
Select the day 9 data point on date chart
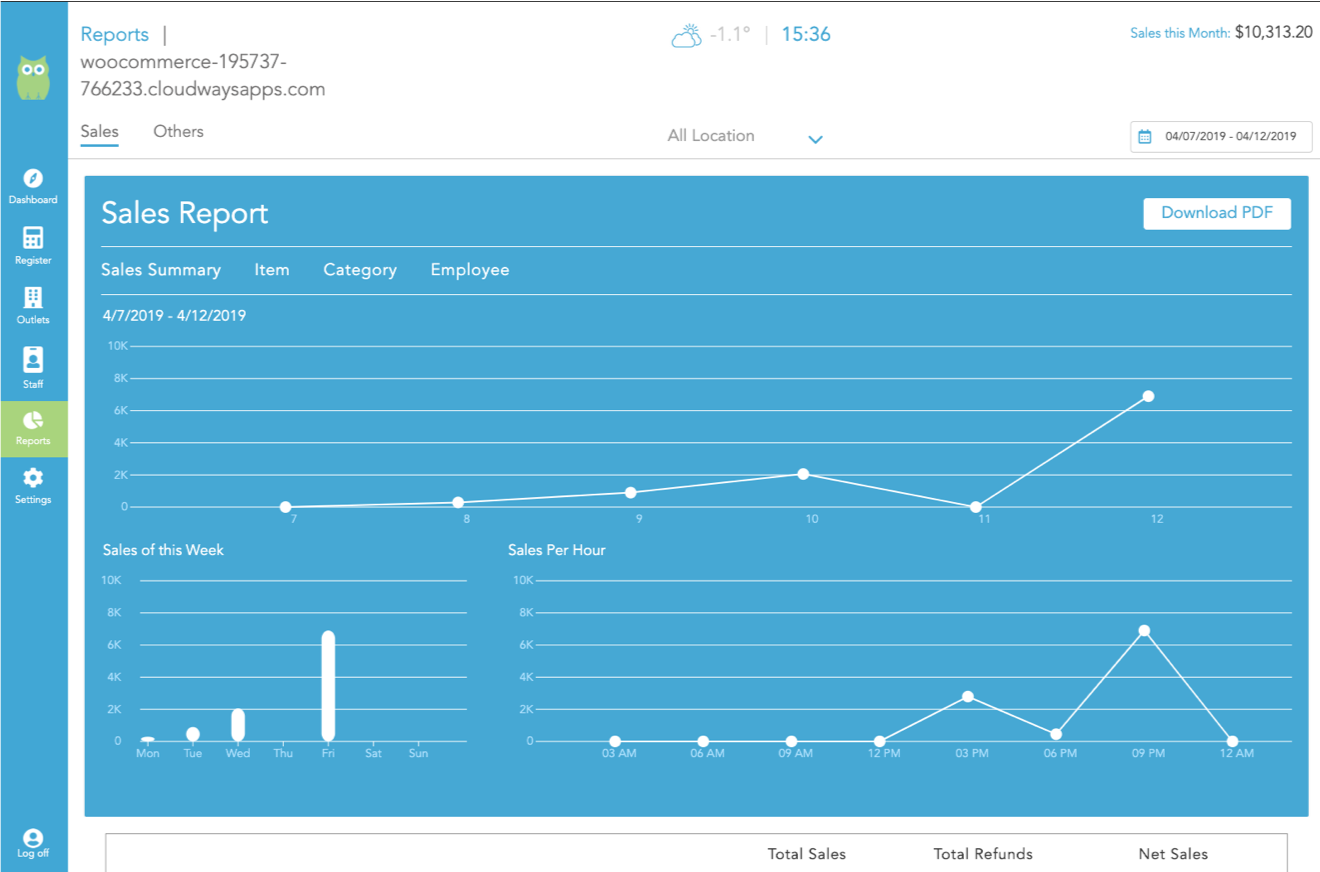tap(631, 492)
